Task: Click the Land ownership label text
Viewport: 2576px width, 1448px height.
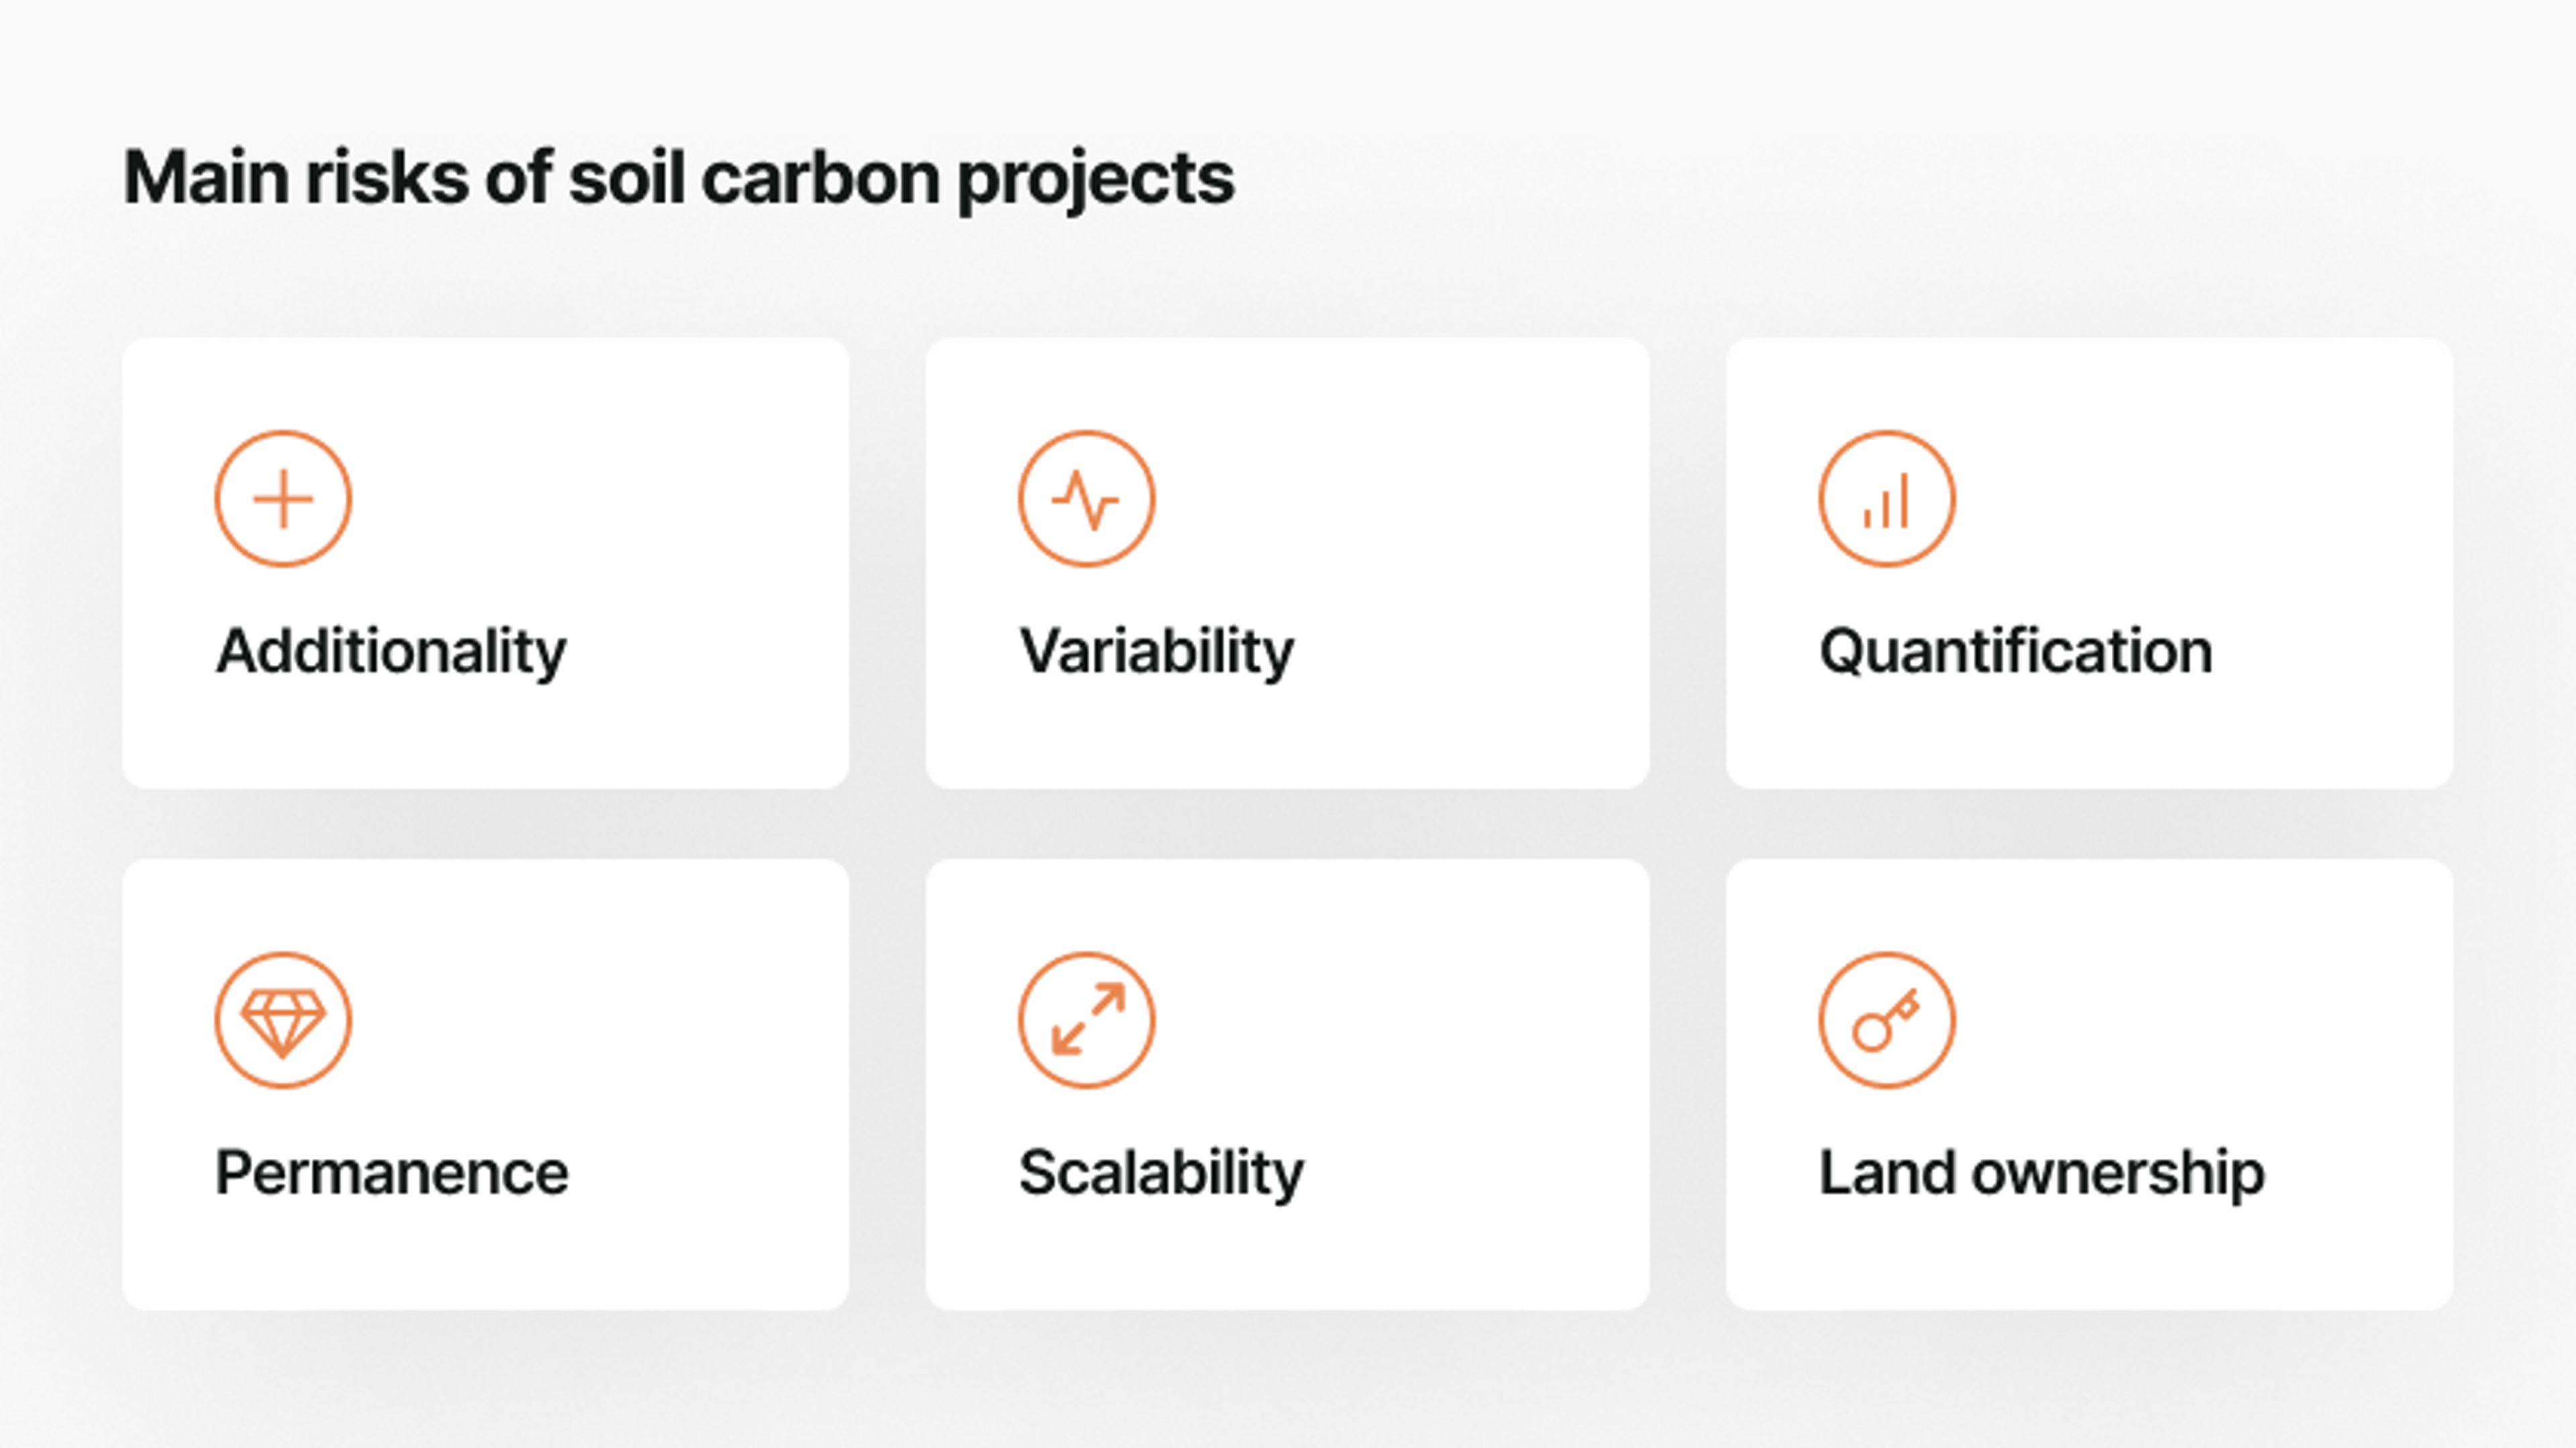Action: pos(2041,1173)
